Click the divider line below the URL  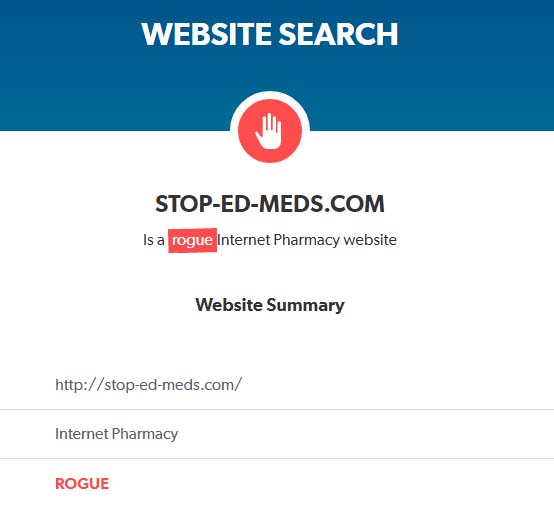(277, 410)
